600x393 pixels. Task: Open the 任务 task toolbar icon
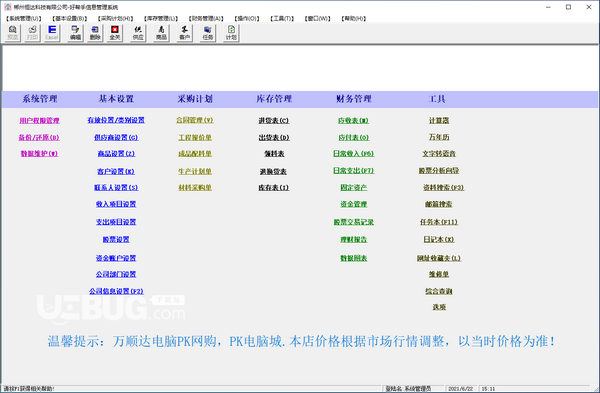pyautogui.click(x=208, y=33)
